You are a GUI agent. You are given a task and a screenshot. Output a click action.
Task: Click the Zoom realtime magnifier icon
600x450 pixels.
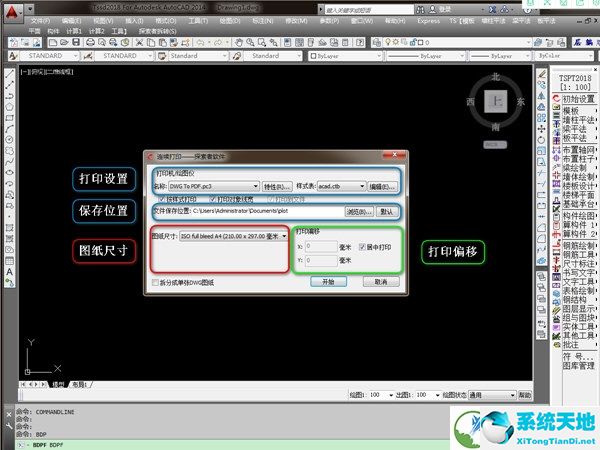250,42
